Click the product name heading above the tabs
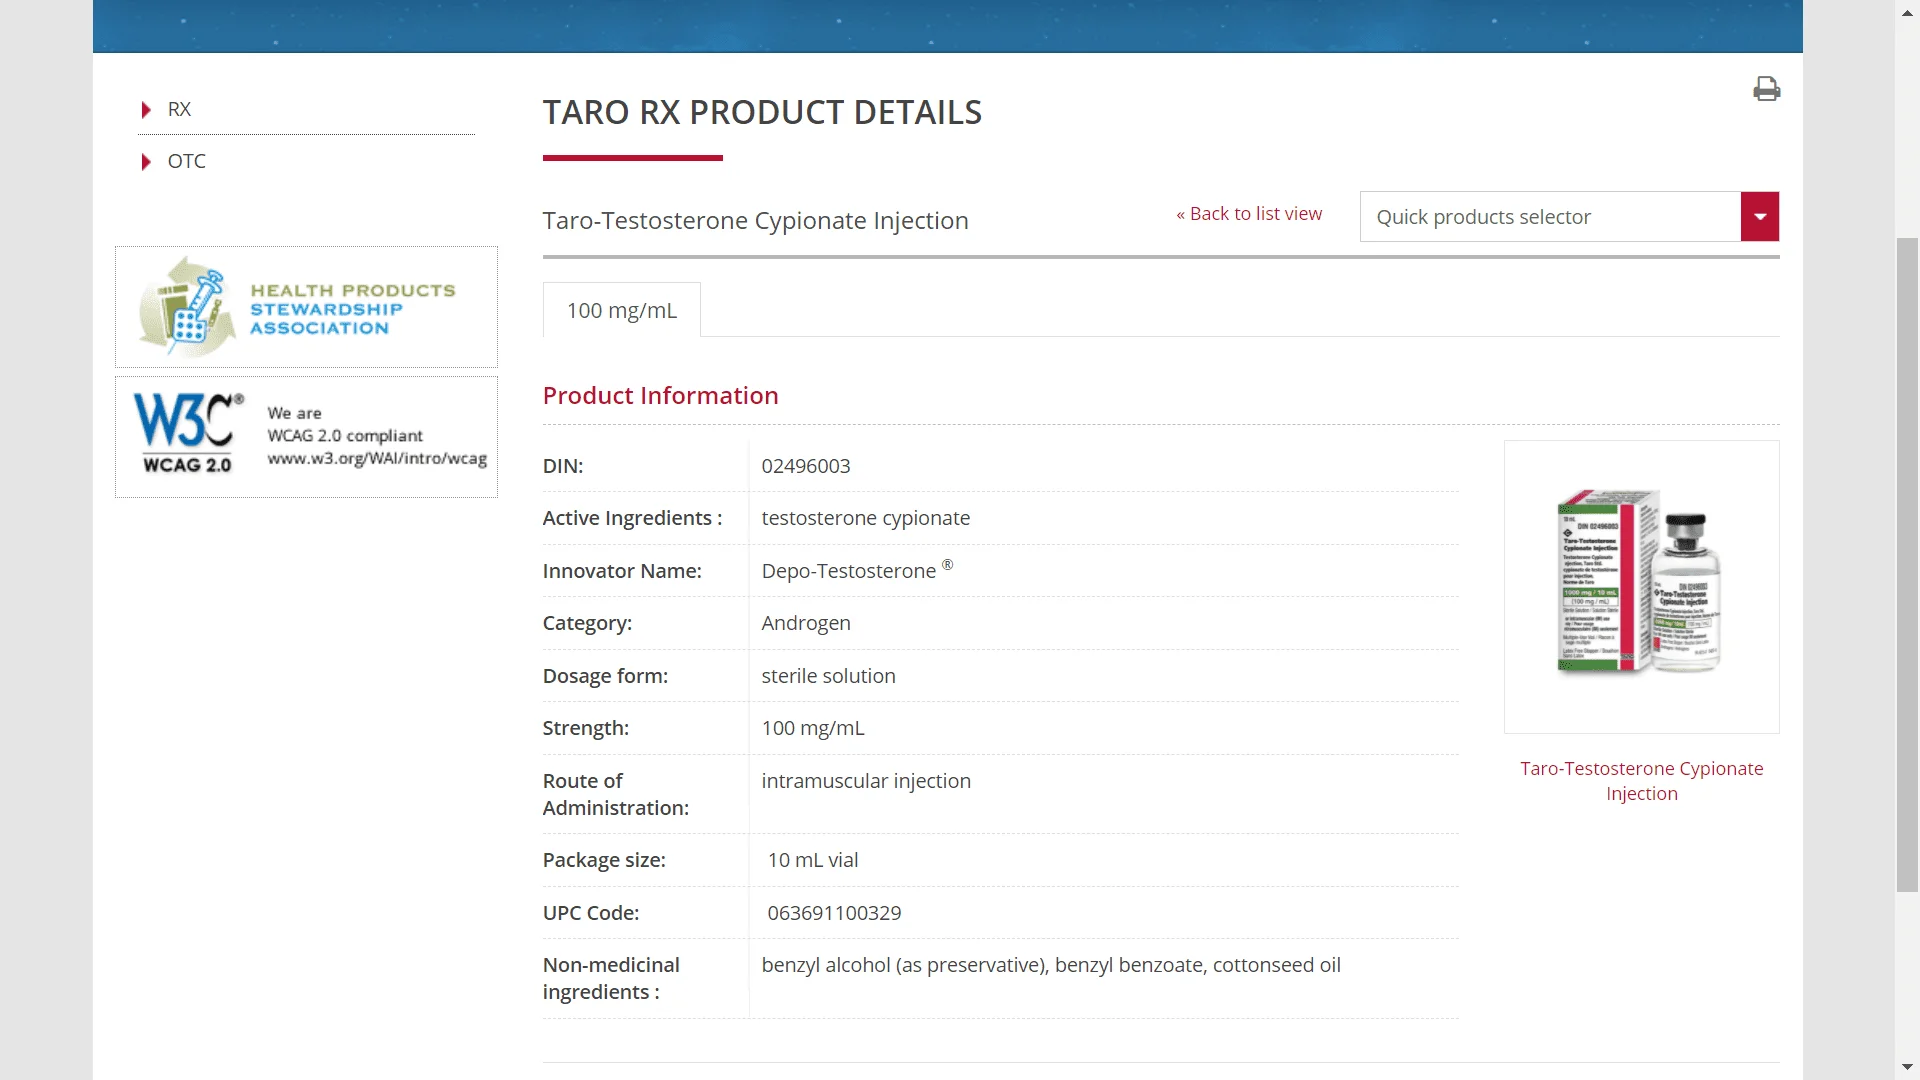This screenshot has width=1920, height=1080. [755, 220]
